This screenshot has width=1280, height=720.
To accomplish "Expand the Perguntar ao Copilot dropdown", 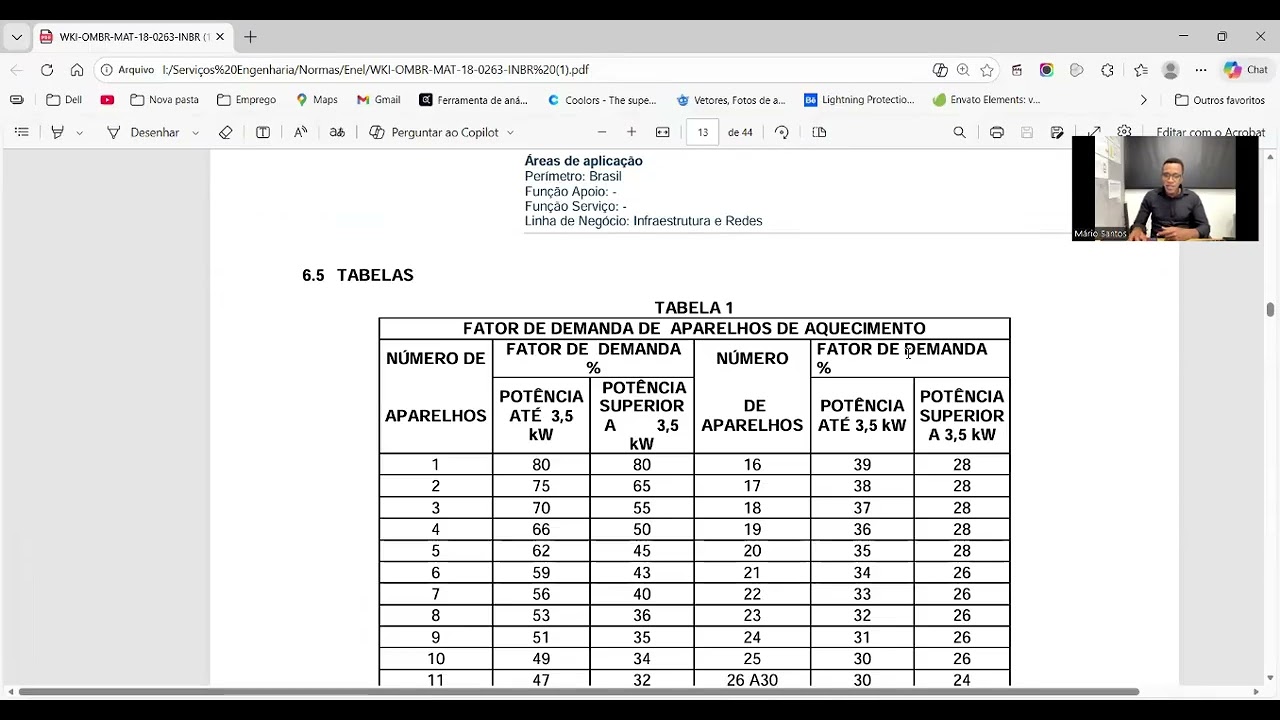I will [x=510, y=132].
